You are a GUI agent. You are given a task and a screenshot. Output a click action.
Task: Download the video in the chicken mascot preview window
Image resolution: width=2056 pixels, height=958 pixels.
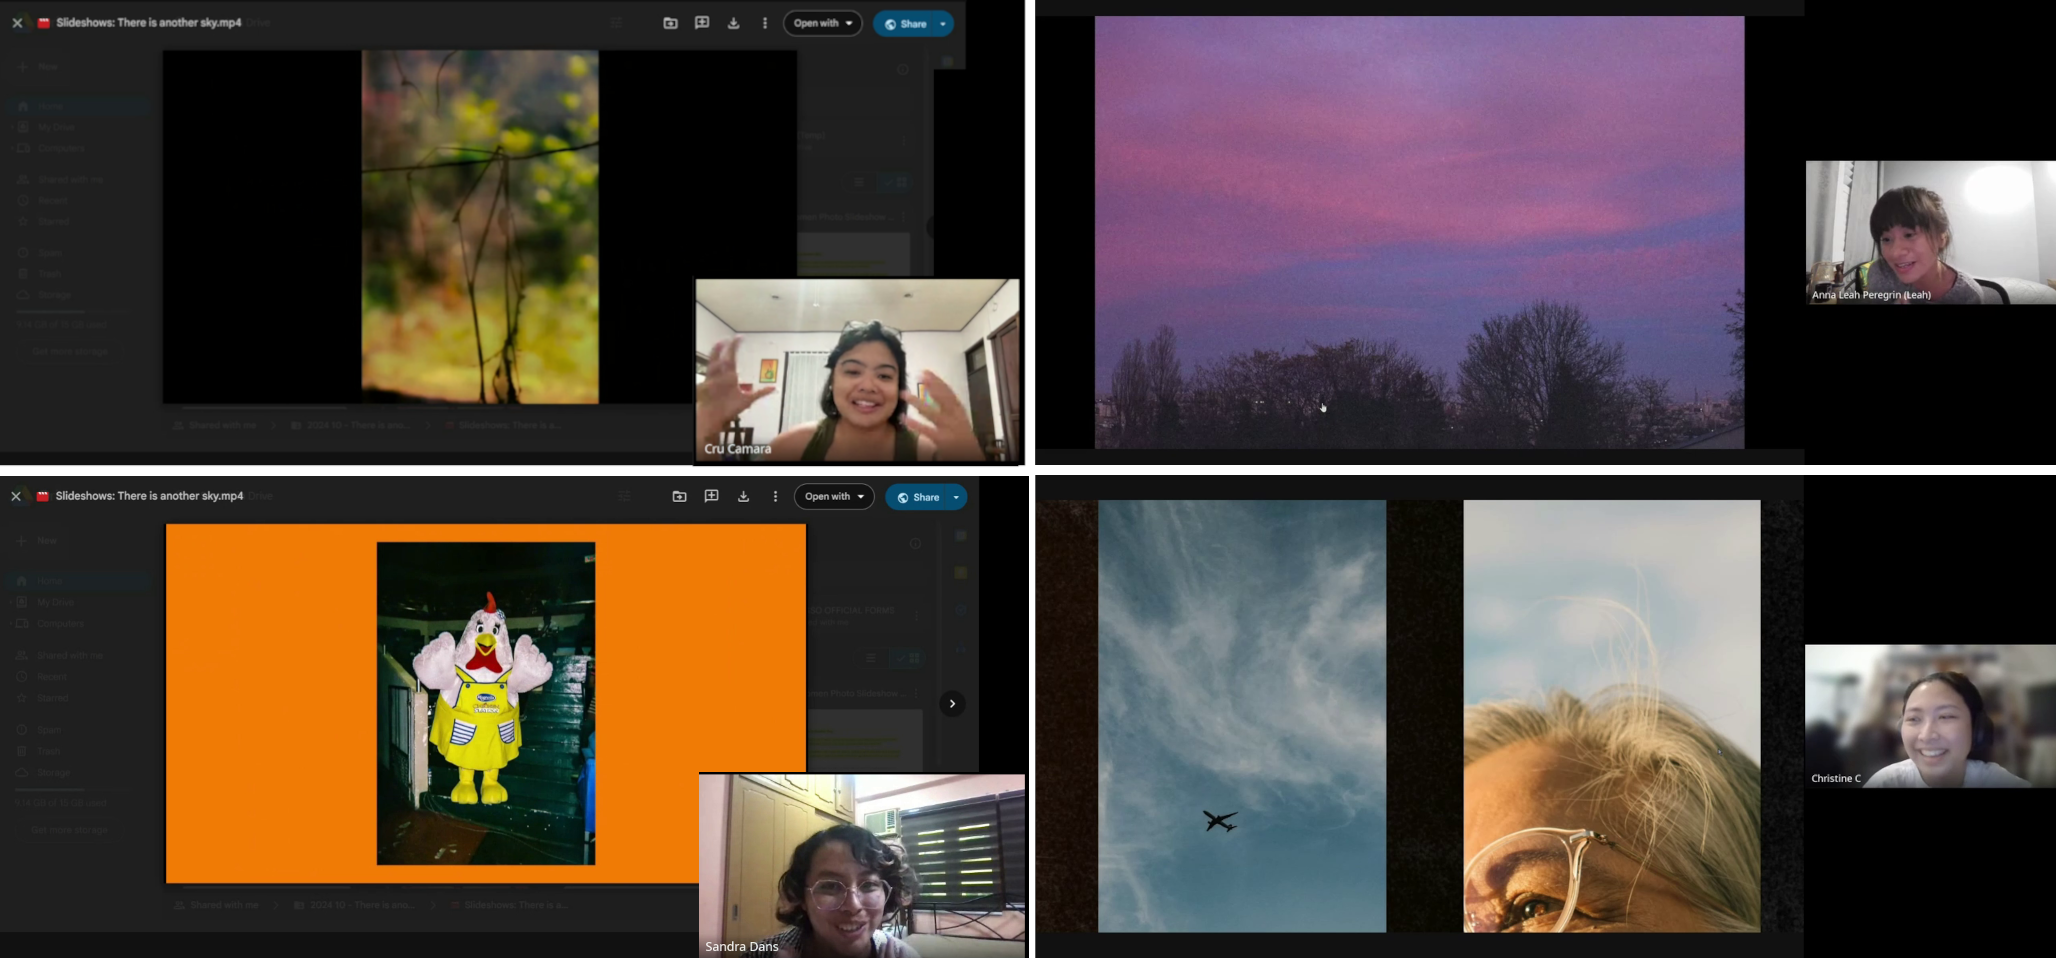743,496
